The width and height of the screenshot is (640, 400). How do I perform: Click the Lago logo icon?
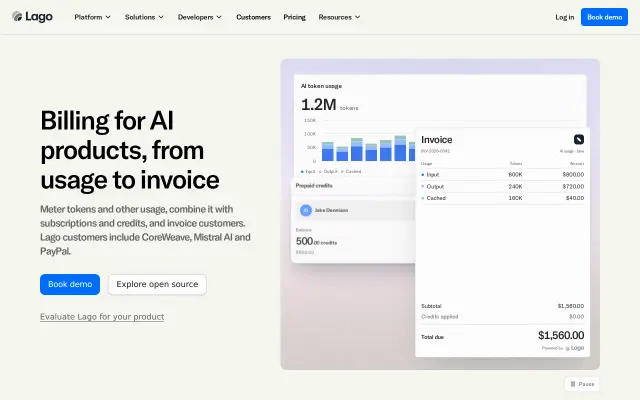point(17,16)
